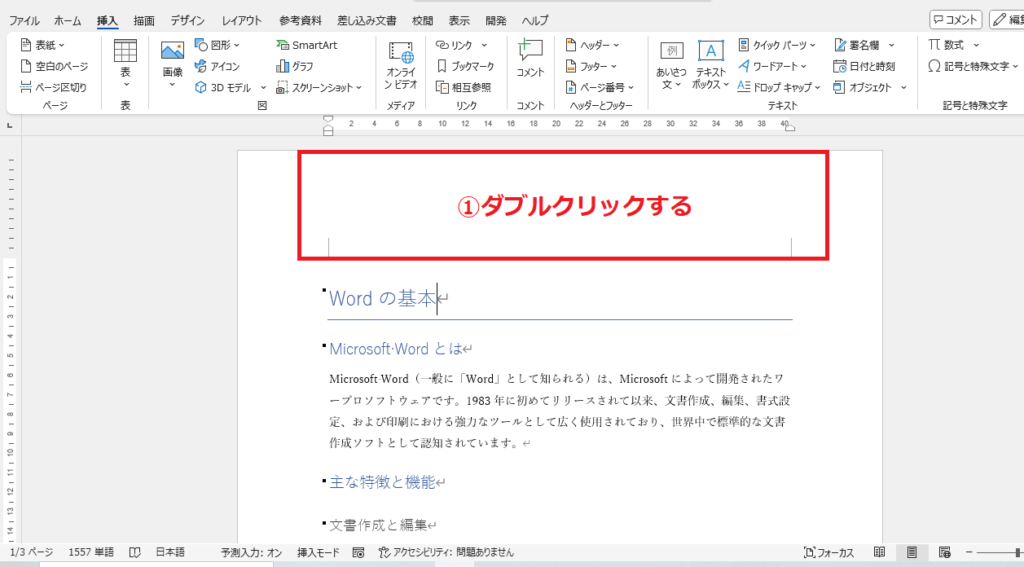The width and height of the screenshot is (1024, 567).
Task: Click the 日本語 language indicator
Action: (170, 553)
